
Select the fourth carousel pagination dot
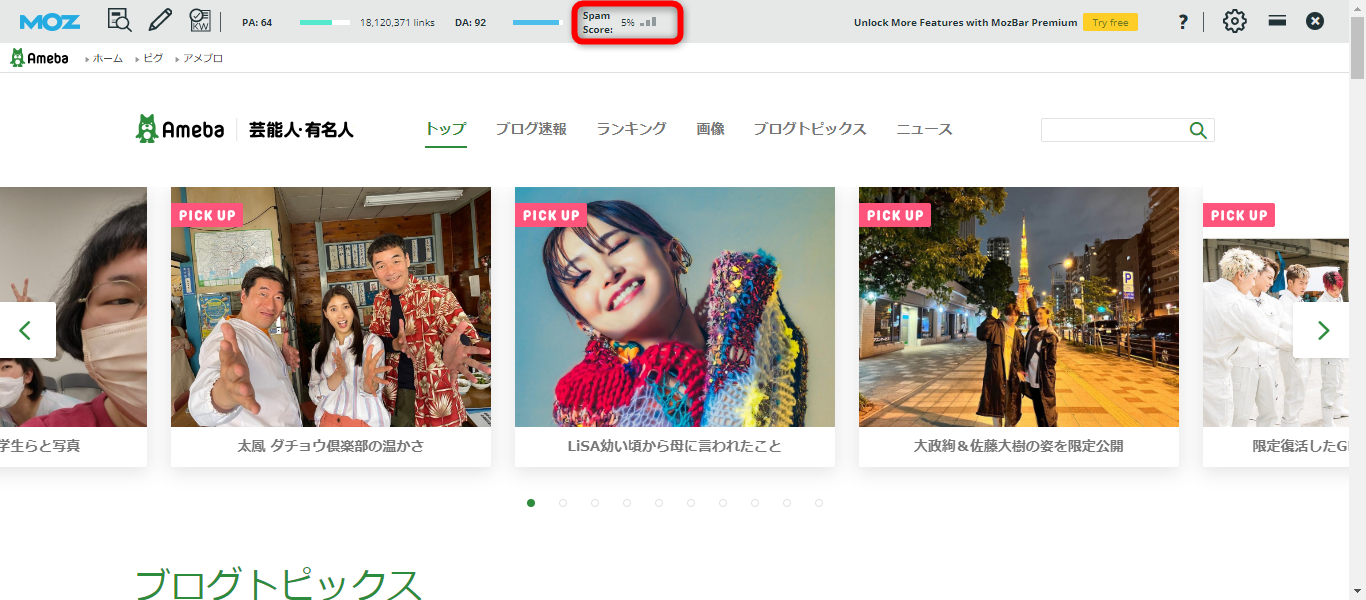627,503
